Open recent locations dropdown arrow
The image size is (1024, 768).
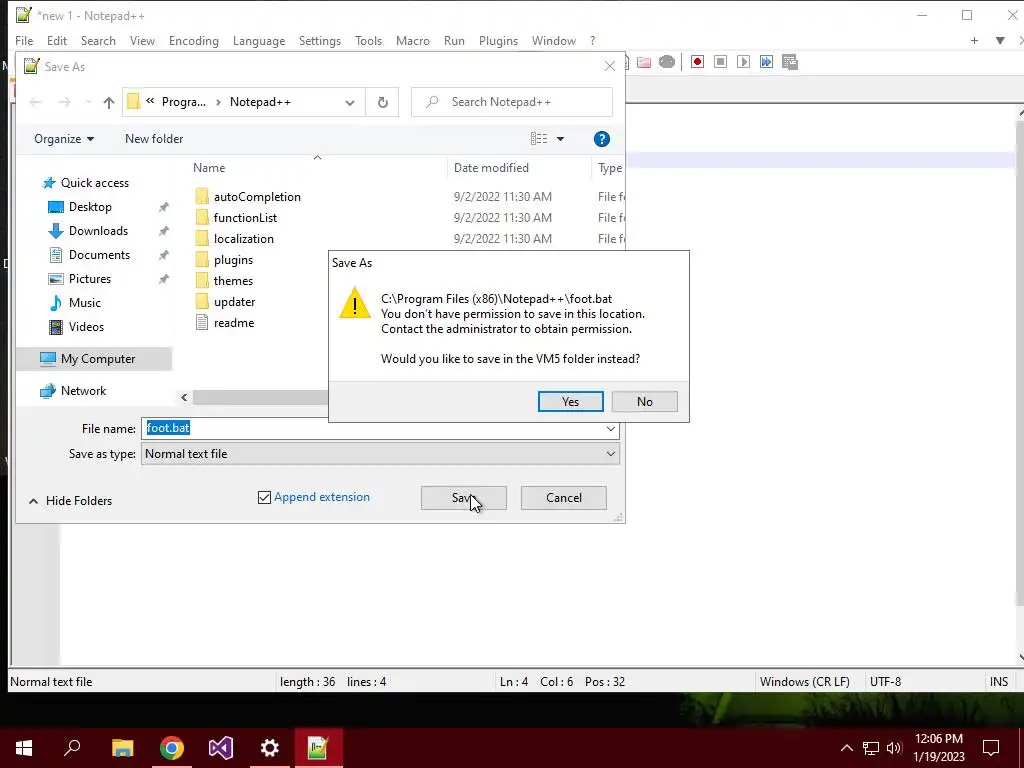(x=88, y=102)
